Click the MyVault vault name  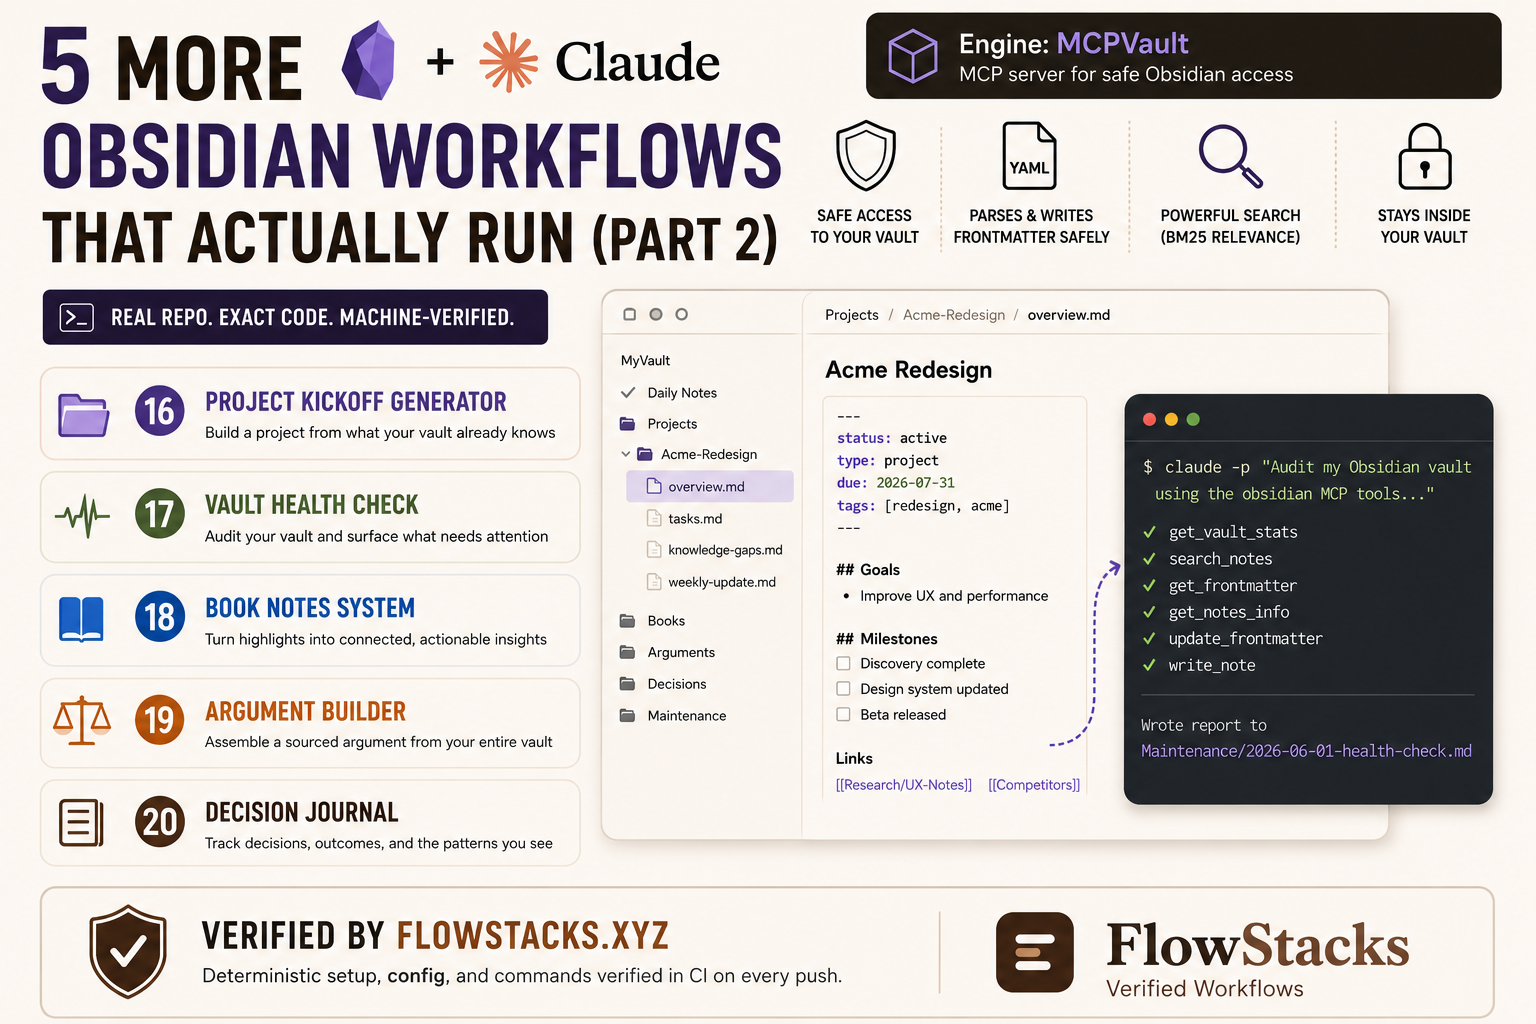pos(645,361)
